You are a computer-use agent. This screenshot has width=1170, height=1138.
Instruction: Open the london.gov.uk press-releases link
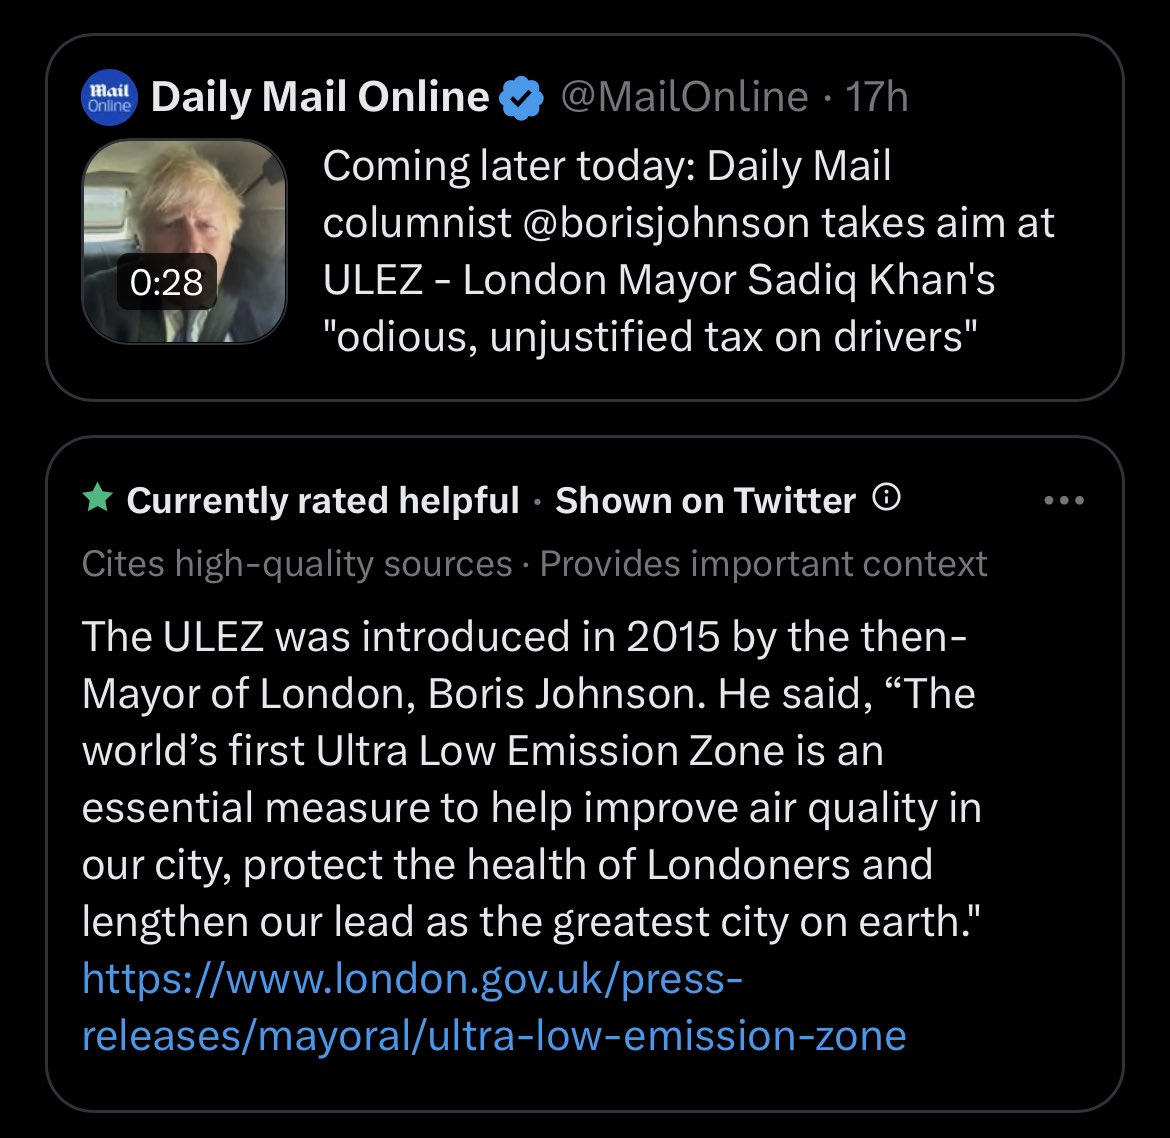tap(494, 1007)
